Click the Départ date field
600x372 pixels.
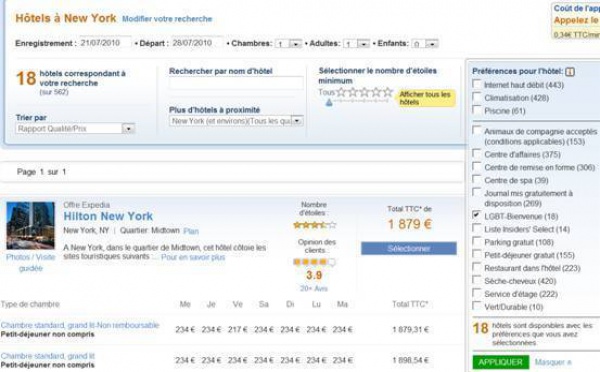196,43
